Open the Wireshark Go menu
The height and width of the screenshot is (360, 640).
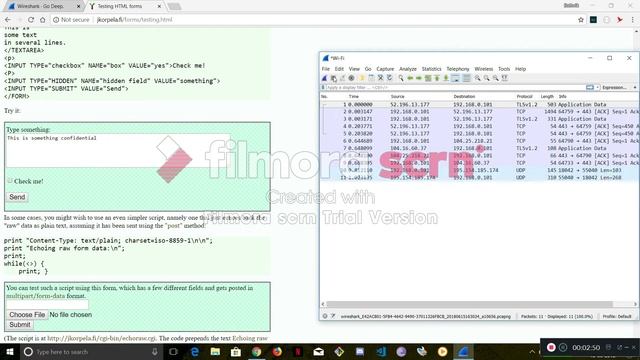pos(368,69)
